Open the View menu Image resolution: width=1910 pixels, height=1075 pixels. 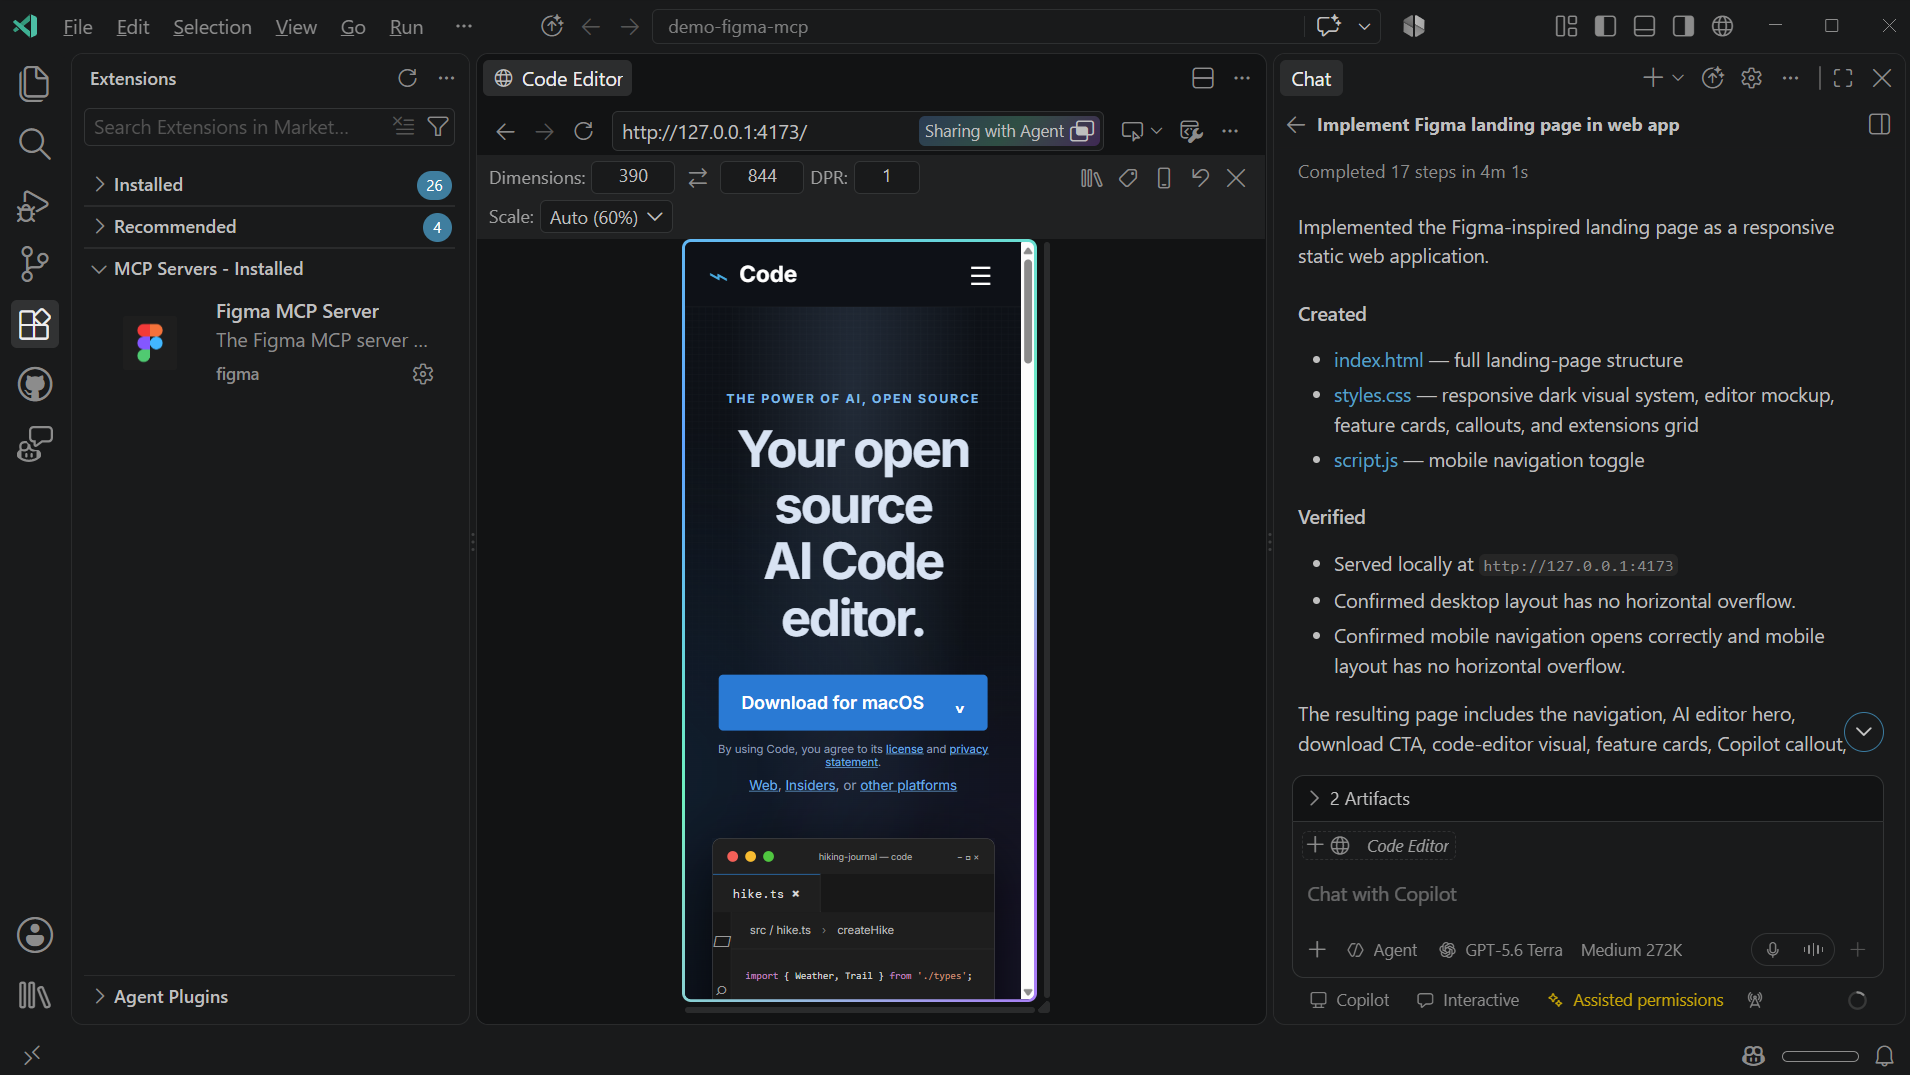[296, 27]
